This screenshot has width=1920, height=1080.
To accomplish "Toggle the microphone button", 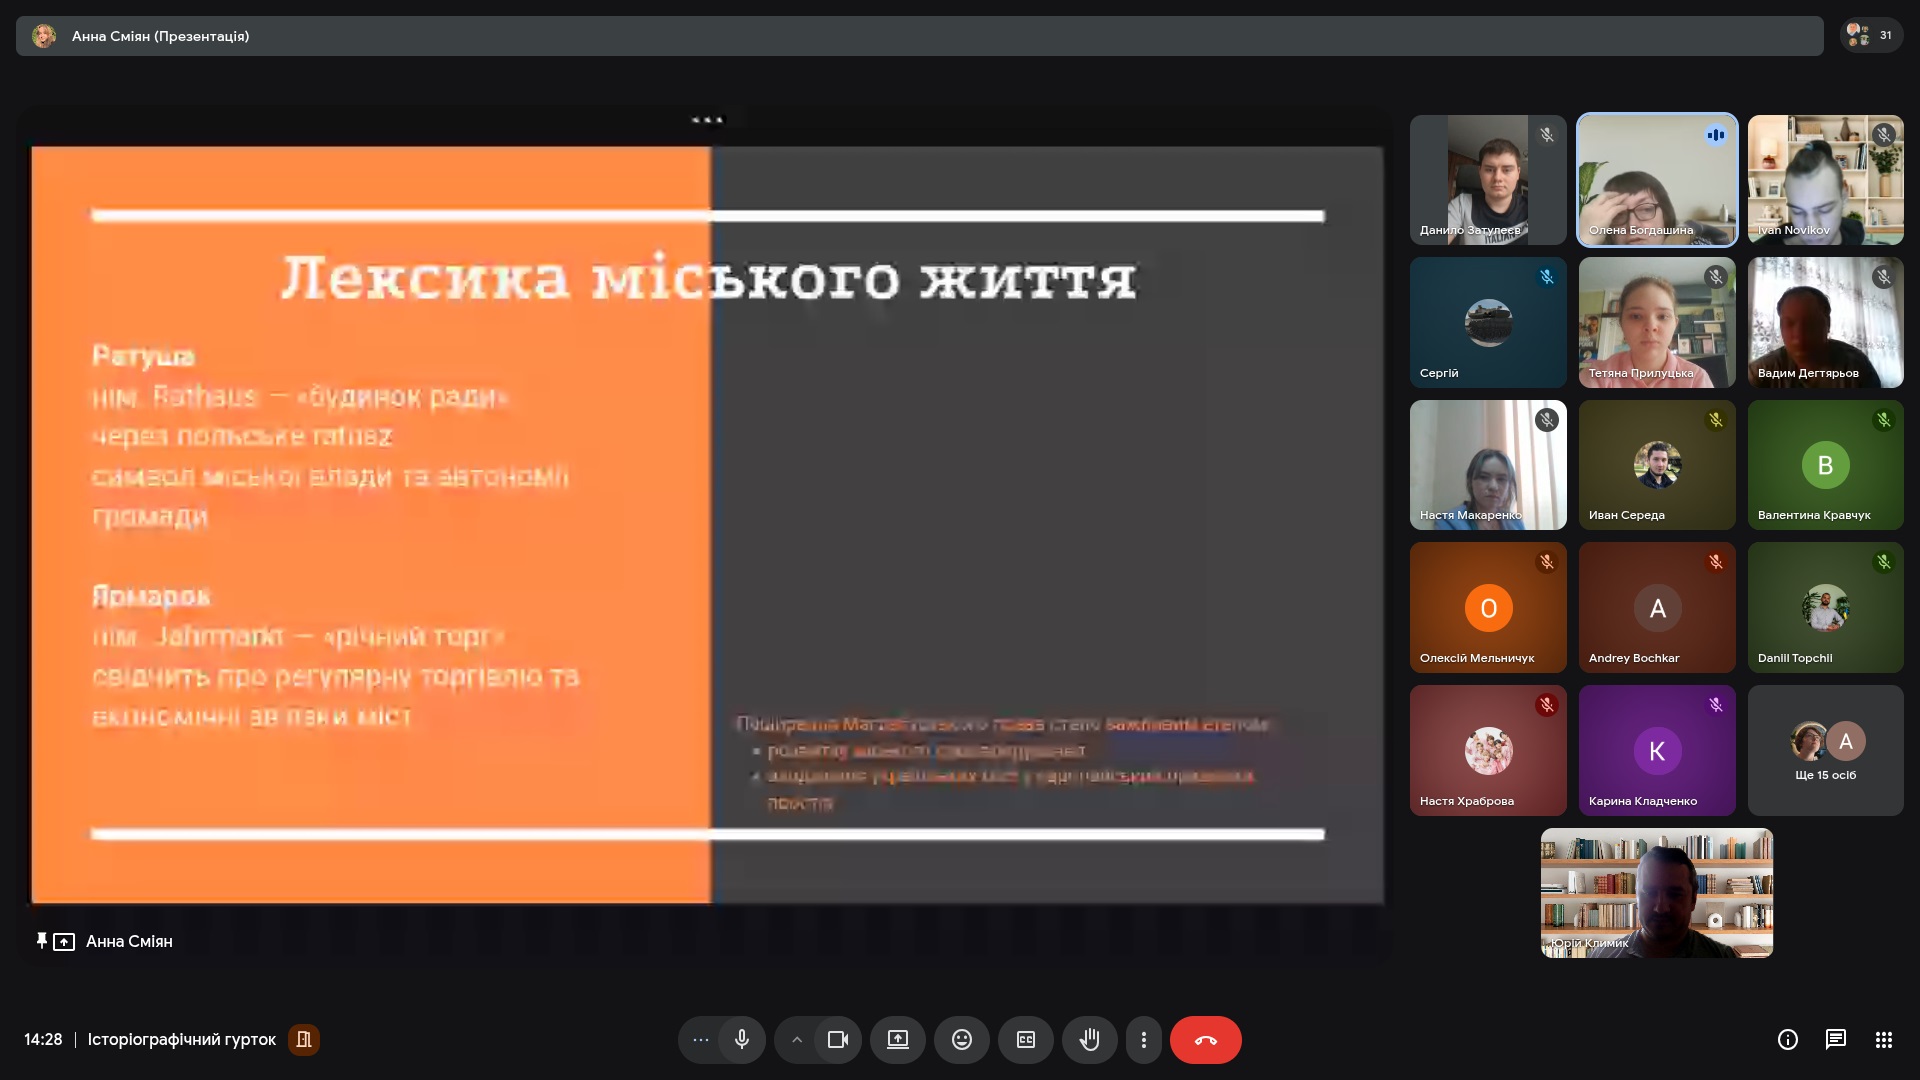I will (741, 1040).
